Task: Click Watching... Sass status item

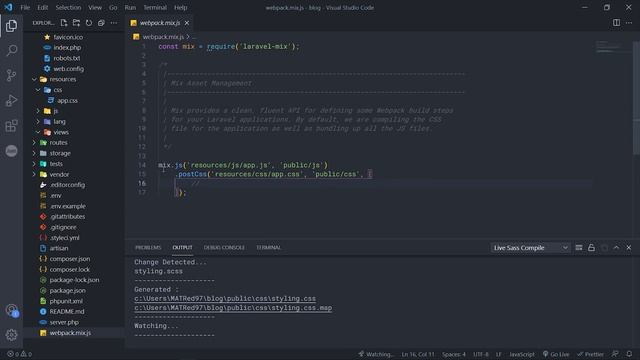Action: pyautogui.click(x=376, y=354)
